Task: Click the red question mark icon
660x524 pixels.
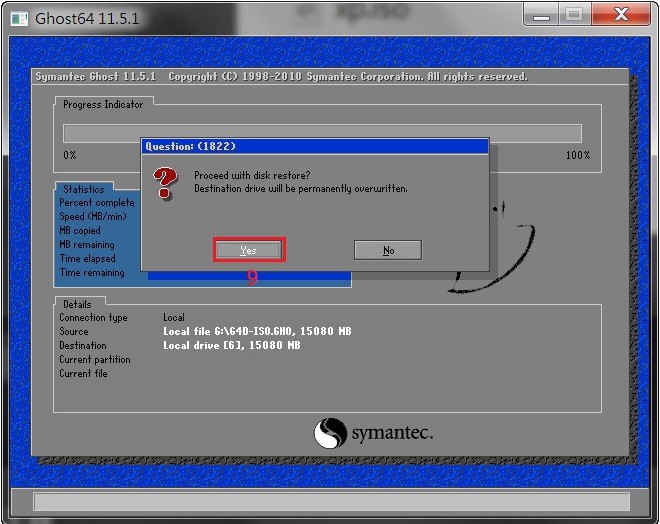Action: pyautogui.click(x=165, y=182)
